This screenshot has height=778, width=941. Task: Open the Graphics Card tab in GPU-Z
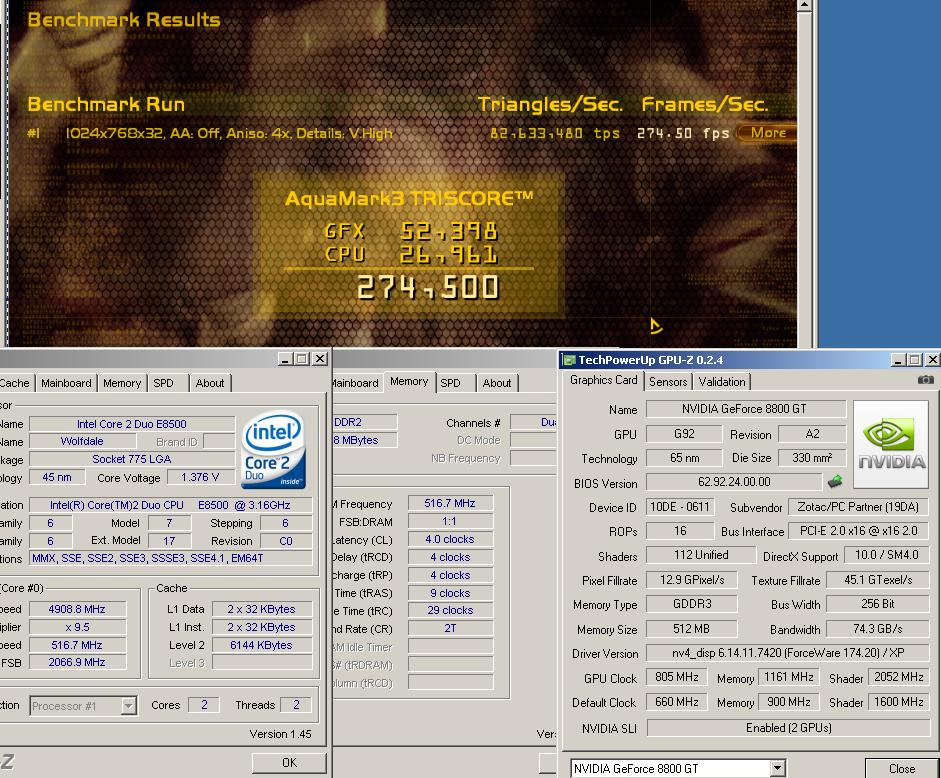603,380
